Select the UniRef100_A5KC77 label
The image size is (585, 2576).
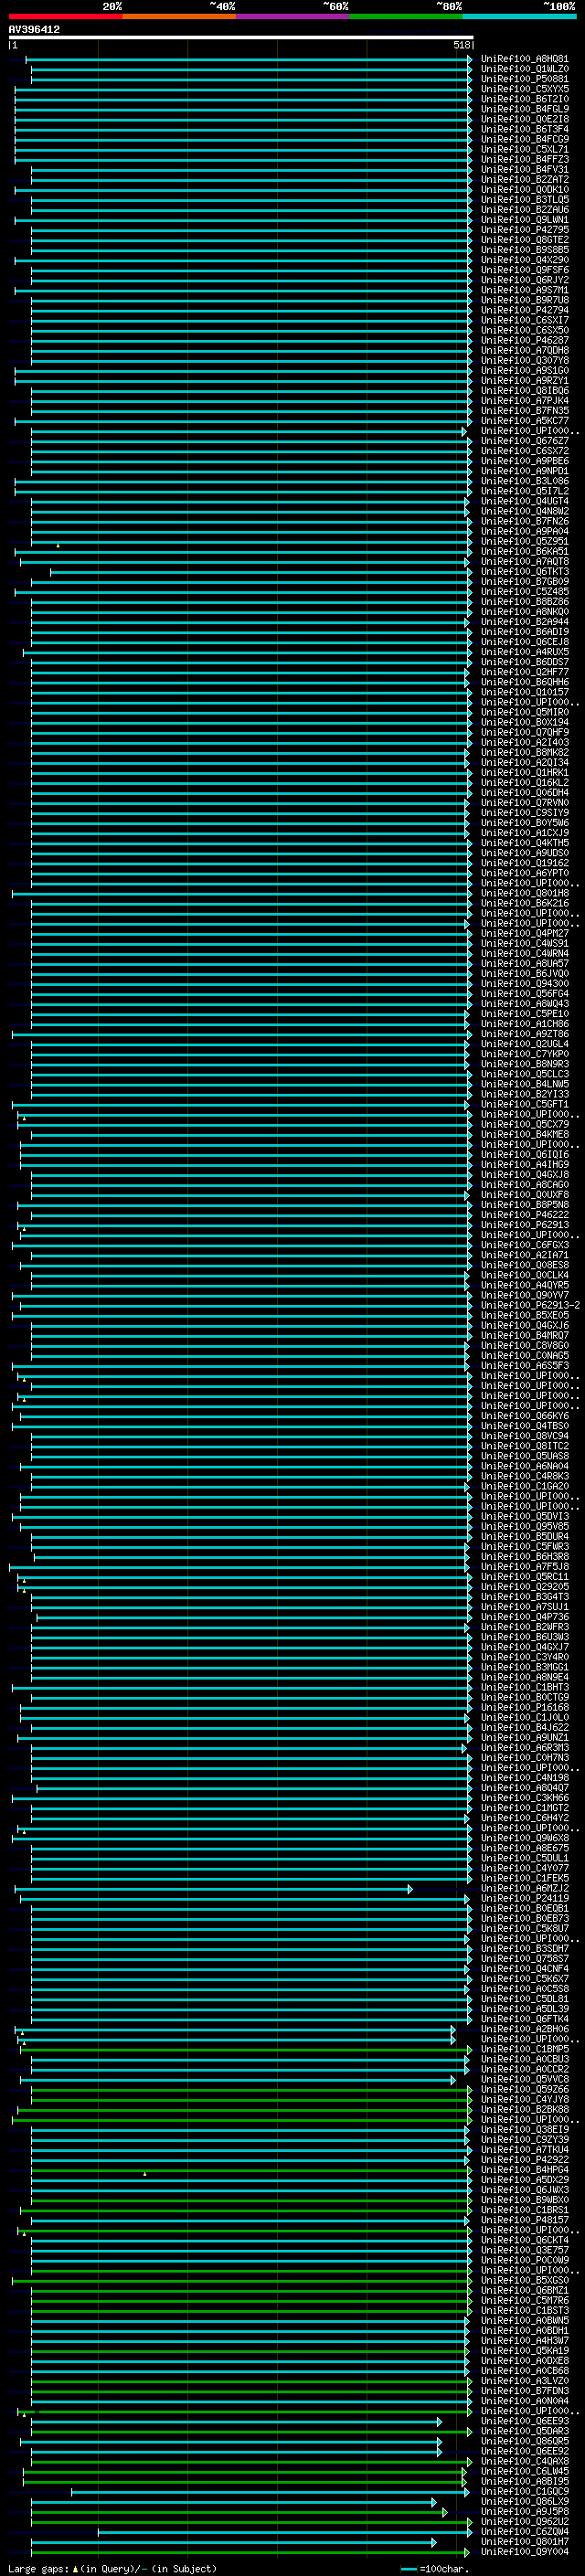(x=525, y=421)
